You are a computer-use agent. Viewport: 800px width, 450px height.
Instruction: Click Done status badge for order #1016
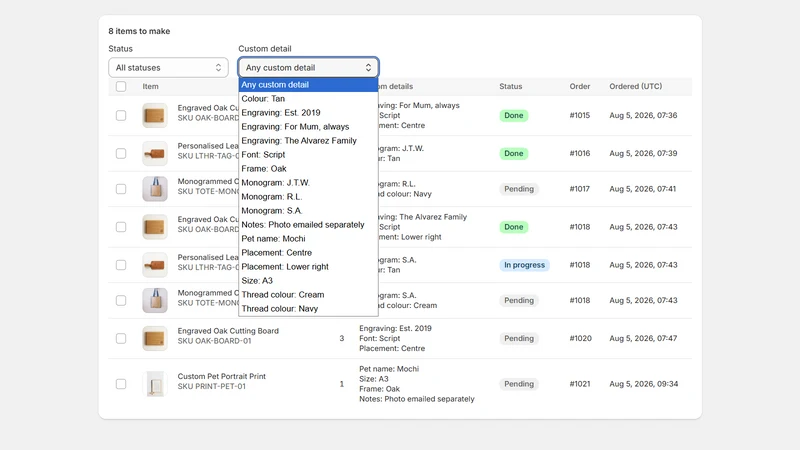click(514, 154)
